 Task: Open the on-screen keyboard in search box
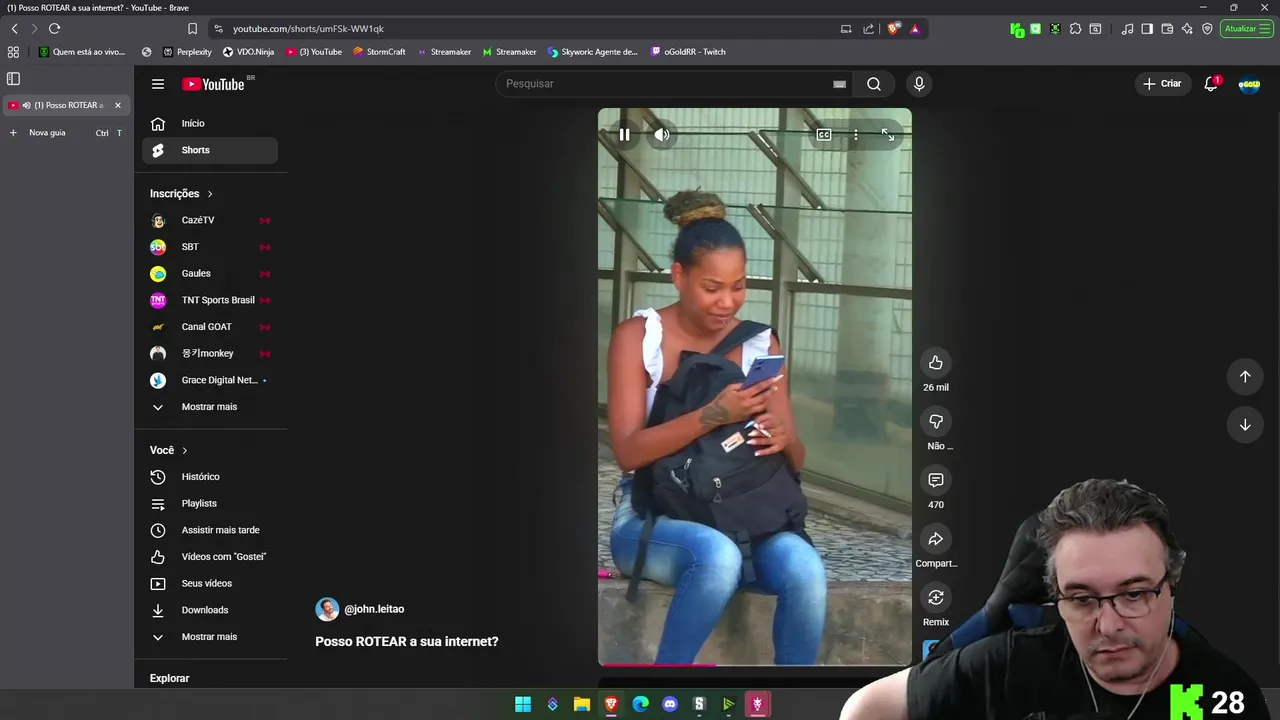click(839, 84)
